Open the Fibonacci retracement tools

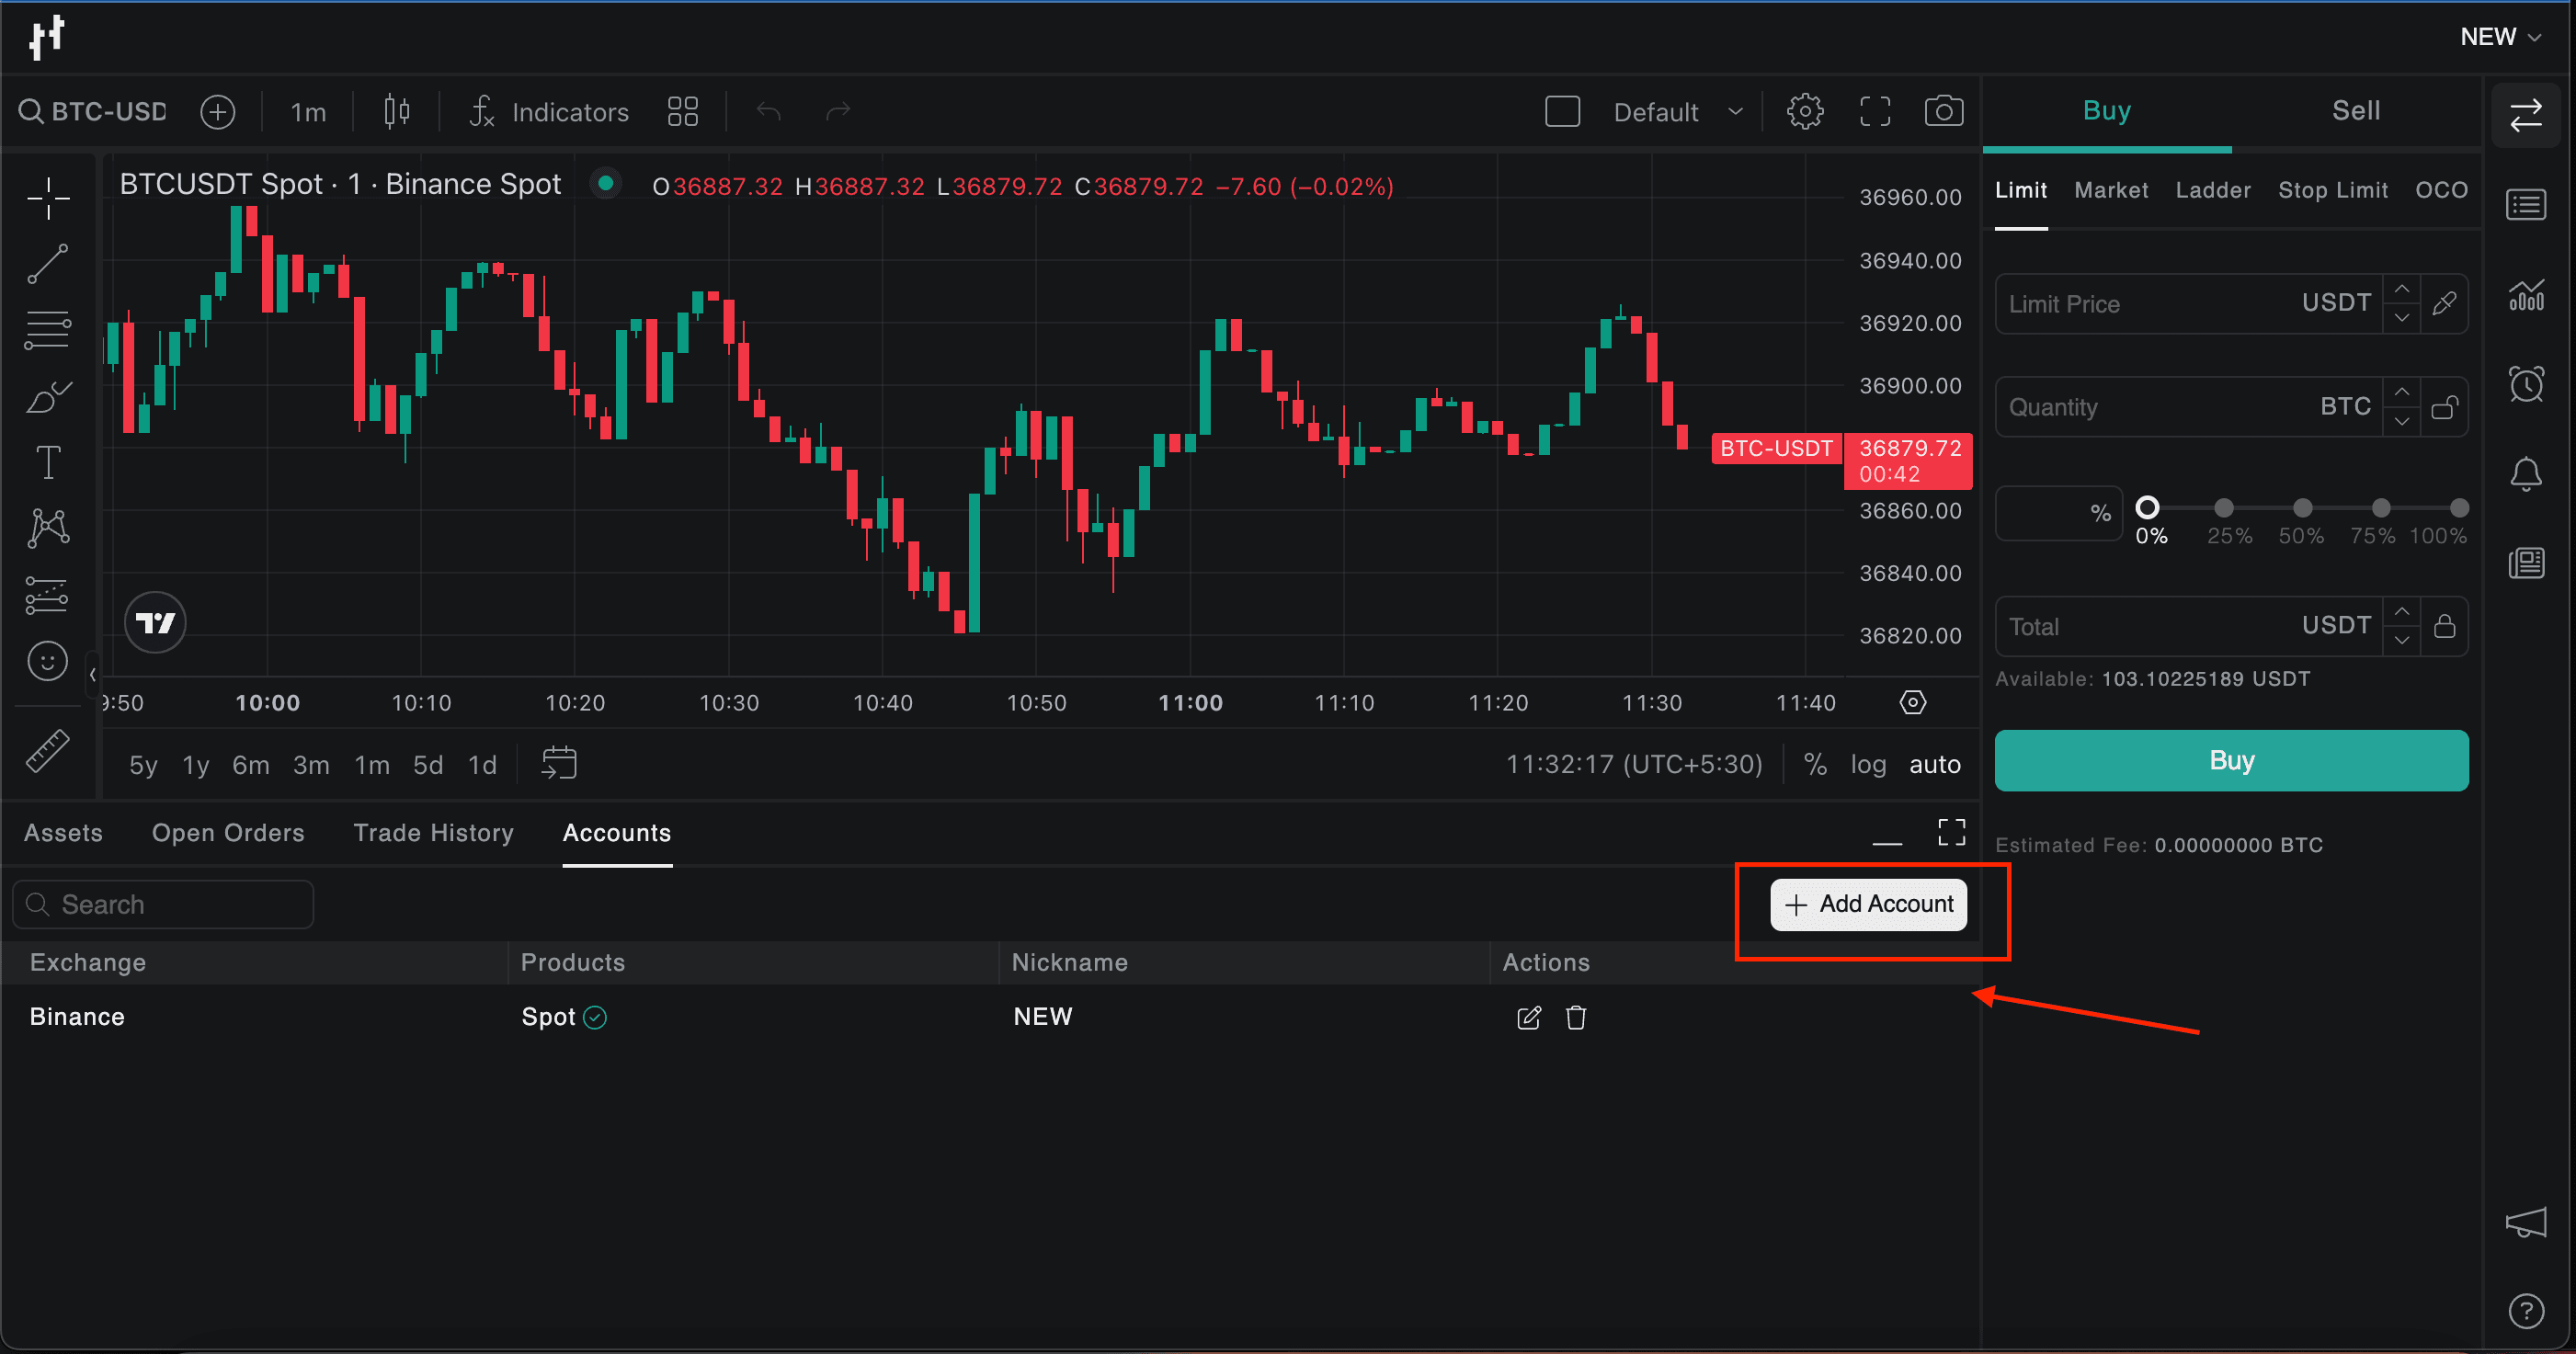[x=47, y=330]
